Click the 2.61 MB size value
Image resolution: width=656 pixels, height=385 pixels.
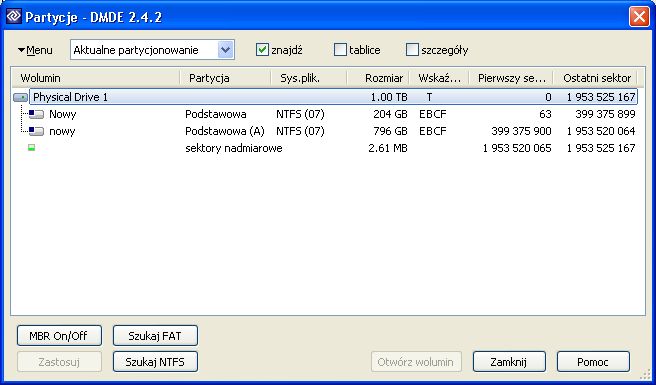point(388,148)
